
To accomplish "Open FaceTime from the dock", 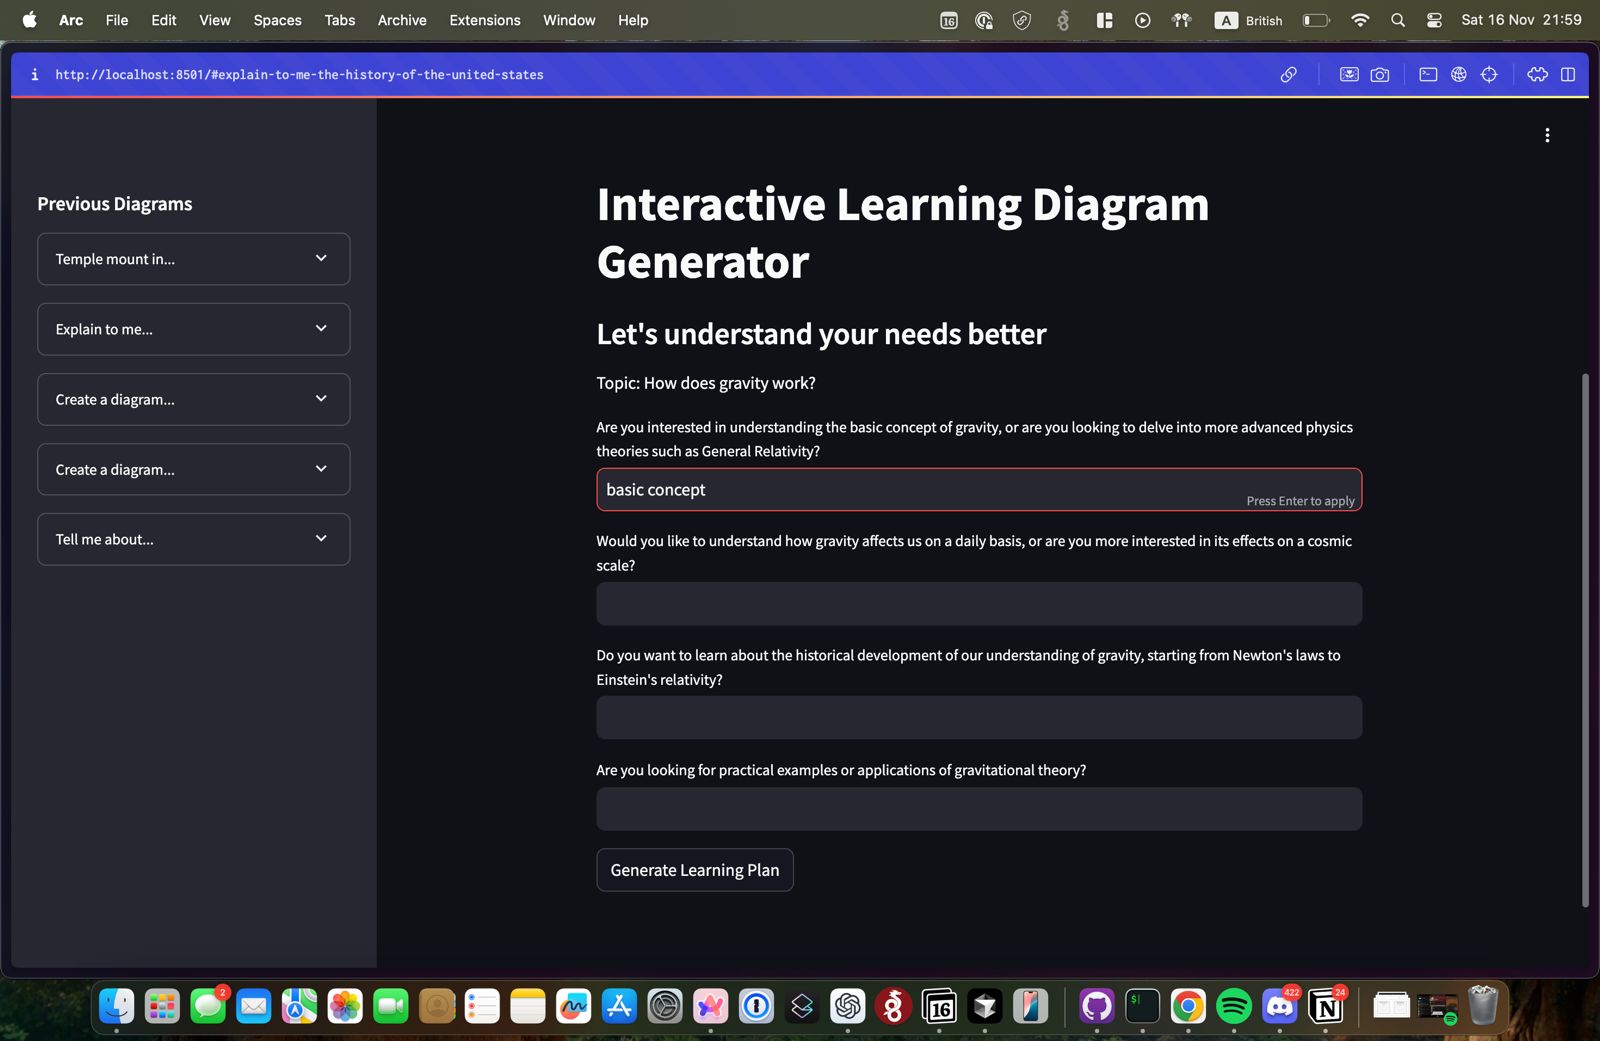I will [391, 1006].
